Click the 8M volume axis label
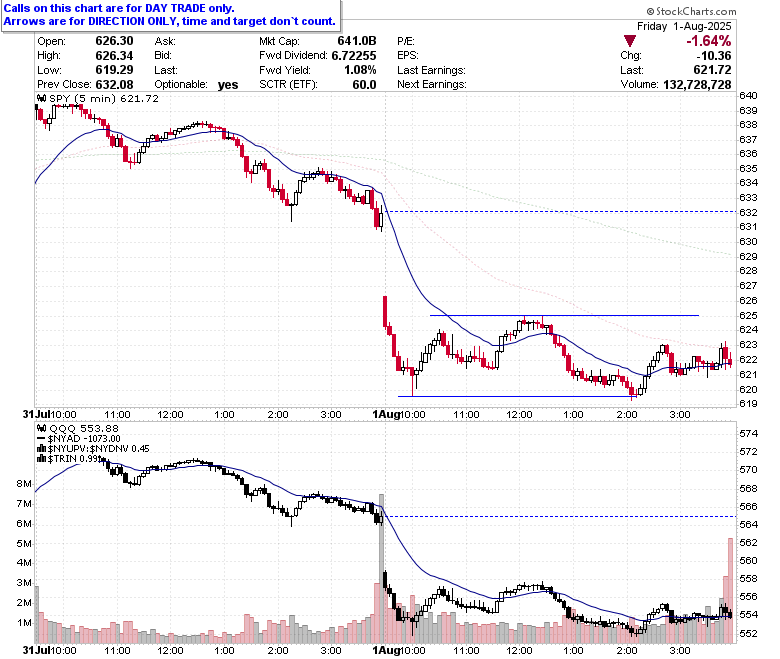Viewport: 780px width, 659px height. (23, 483)
